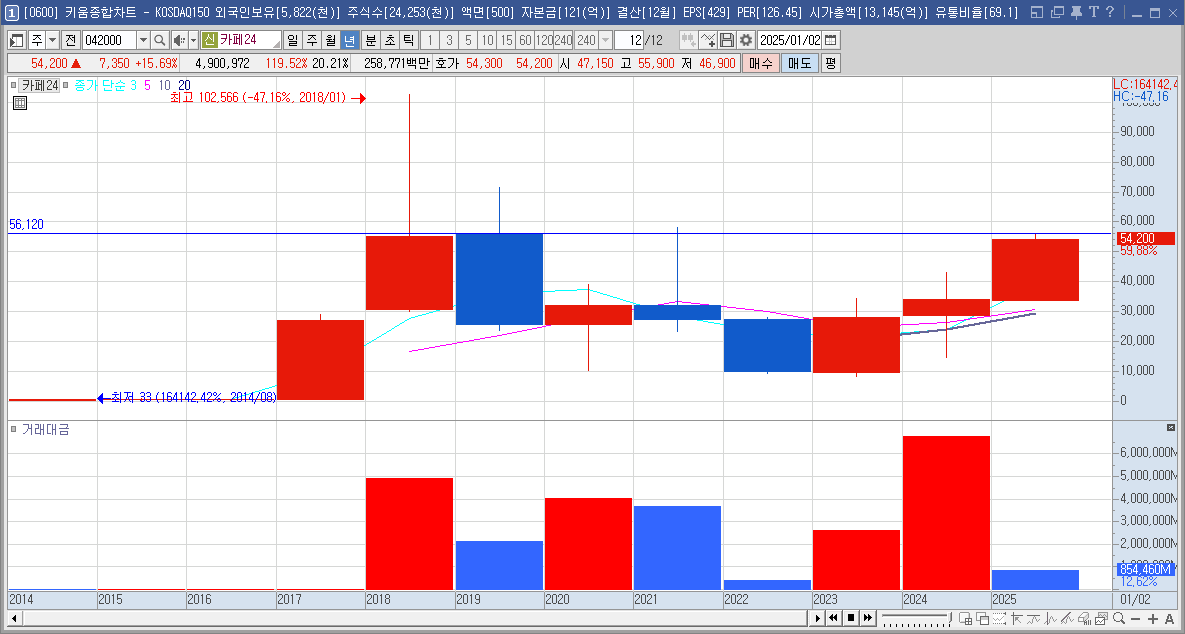This screenshot has width=1185, height=634.
Task: Click the duplicate window icon in title bar
Action: coord(1057,12)
